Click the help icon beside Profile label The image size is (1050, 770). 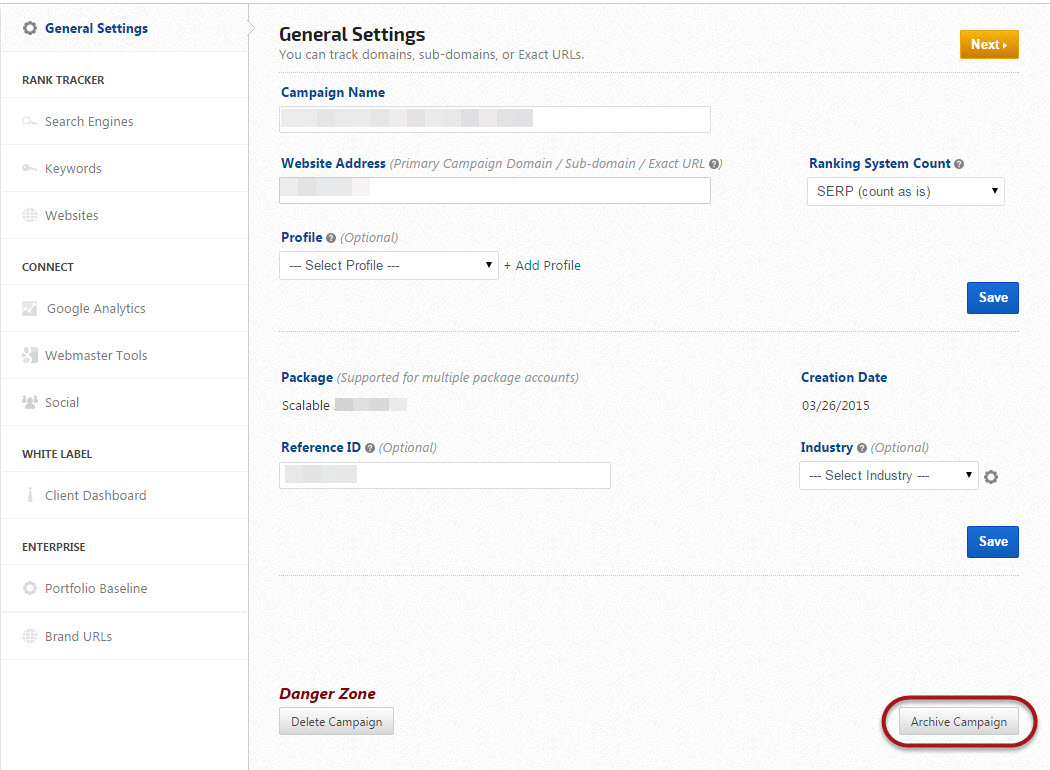[x=331, y=238]
